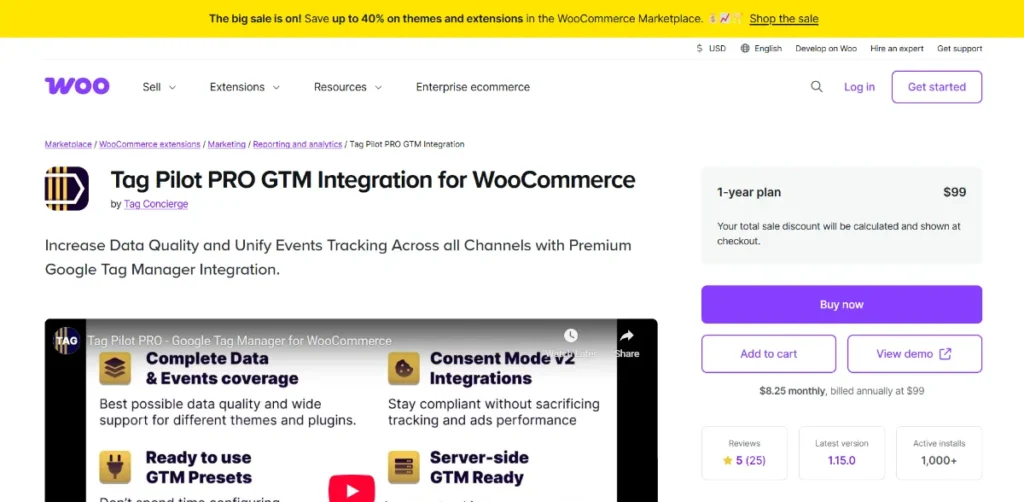Click the product title heading
The image size is (1024, 502).
(373, 180)
